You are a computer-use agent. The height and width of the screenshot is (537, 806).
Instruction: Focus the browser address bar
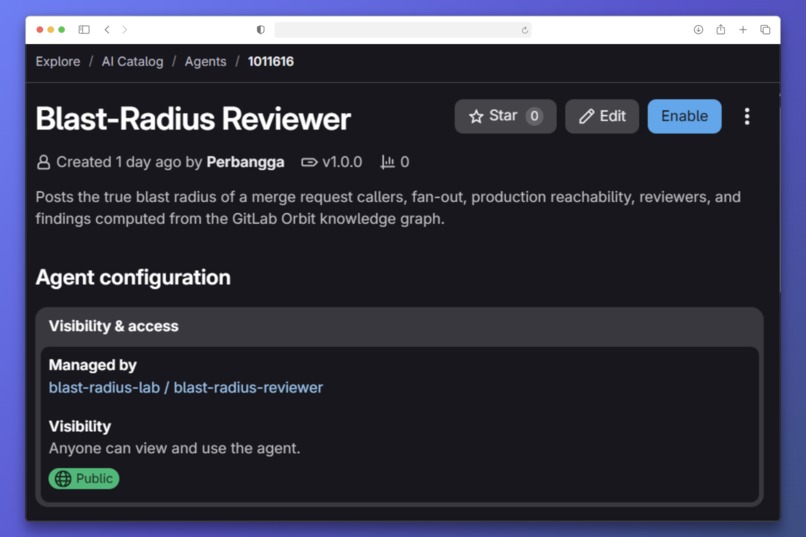[402, 30]
